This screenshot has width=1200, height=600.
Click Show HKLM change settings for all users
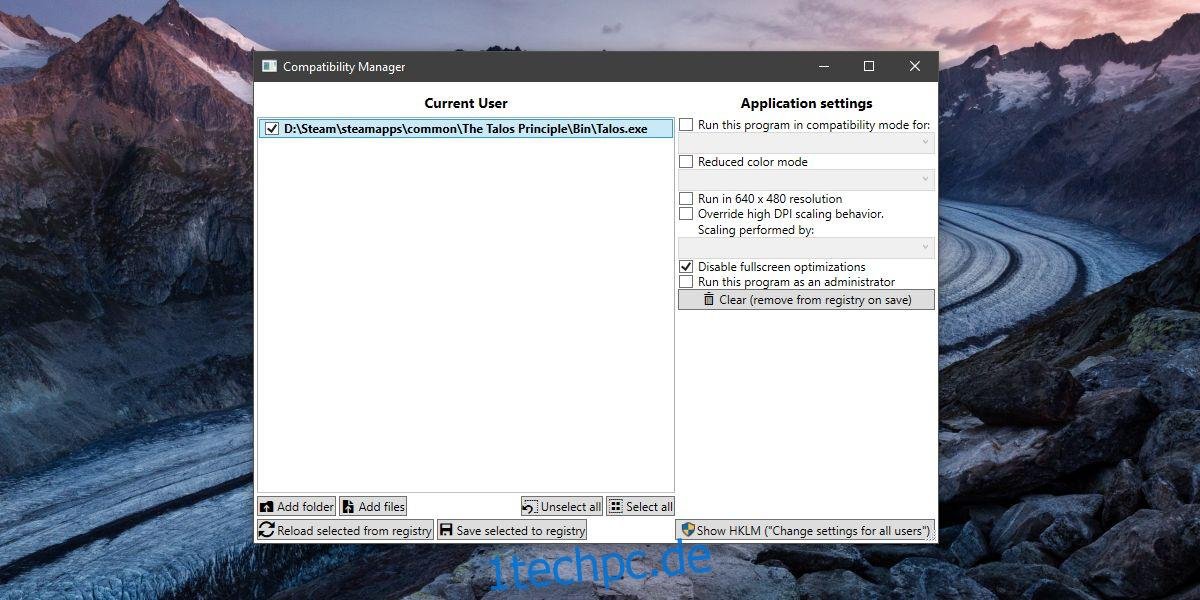(806, 530)
